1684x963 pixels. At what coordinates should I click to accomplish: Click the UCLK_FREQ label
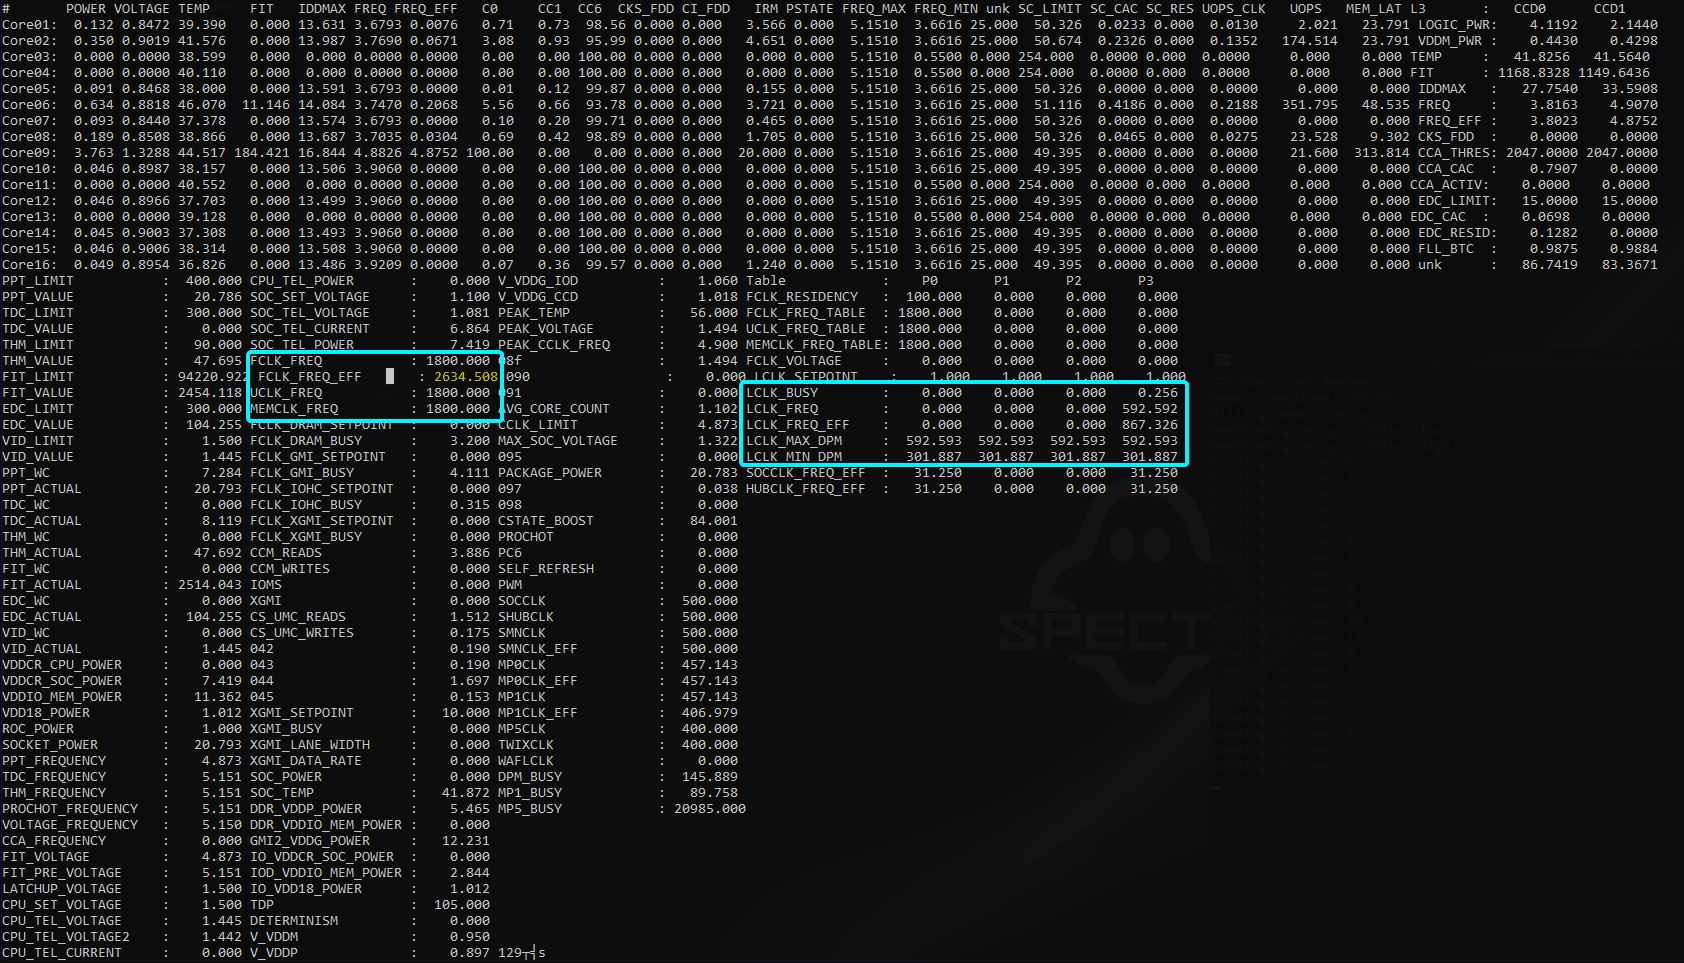click(x=286, y=393)
